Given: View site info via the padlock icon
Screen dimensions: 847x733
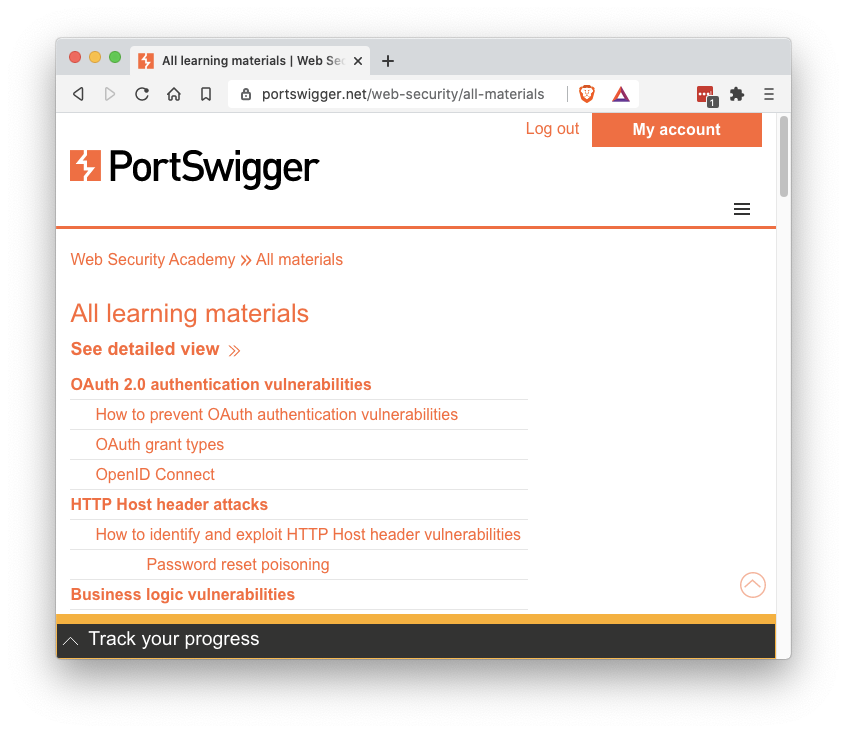Looking at the screenshot, I should [246, 94].
